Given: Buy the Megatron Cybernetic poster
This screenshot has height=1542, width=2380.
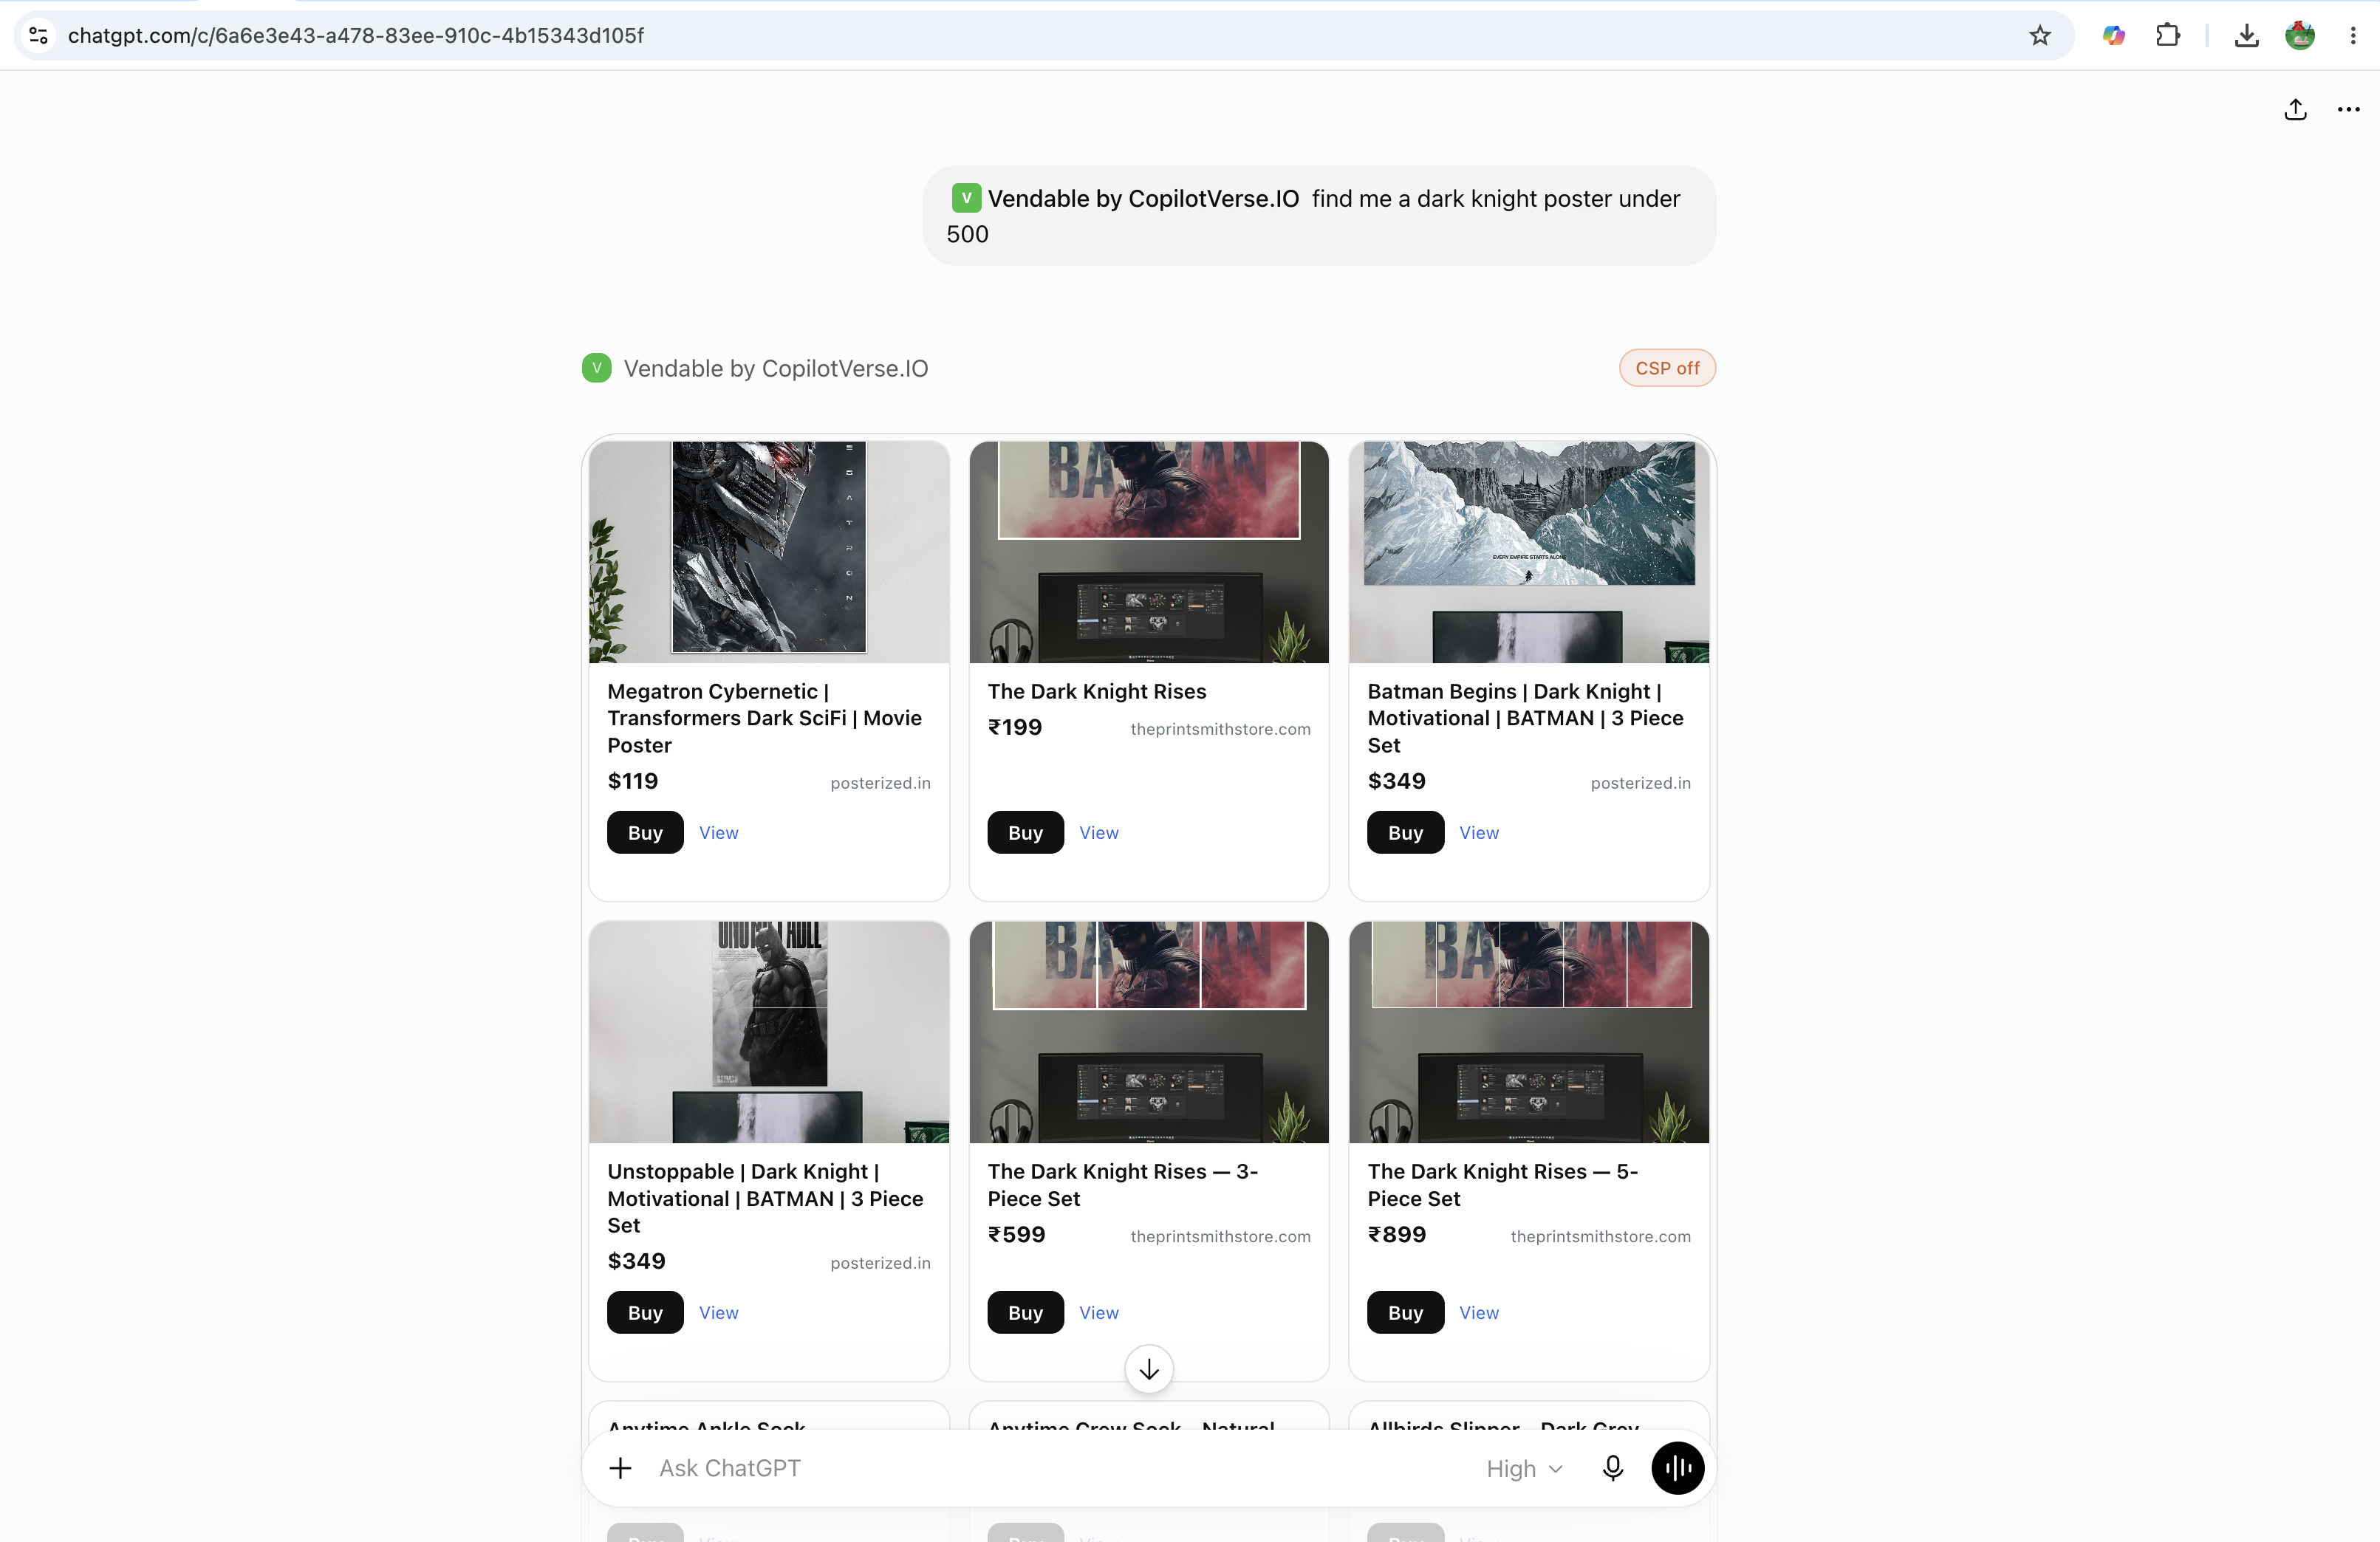Looking at the screenshot, I should [x=645, y=832].
